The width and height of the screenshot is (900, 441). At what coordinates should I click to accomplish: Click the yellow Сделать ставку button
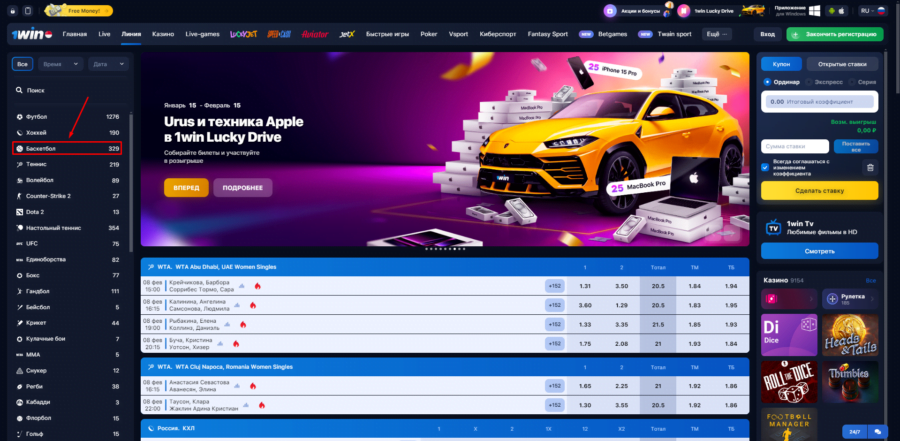point(818,190)
